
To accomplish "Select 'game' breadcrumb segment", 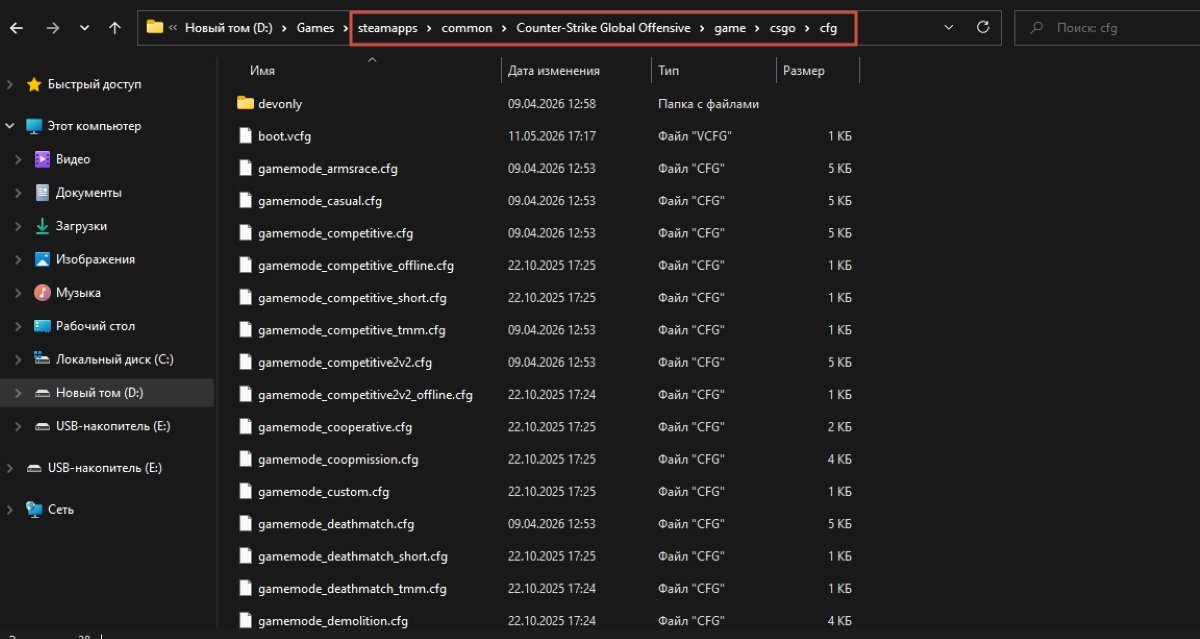I will click(730, 28).
